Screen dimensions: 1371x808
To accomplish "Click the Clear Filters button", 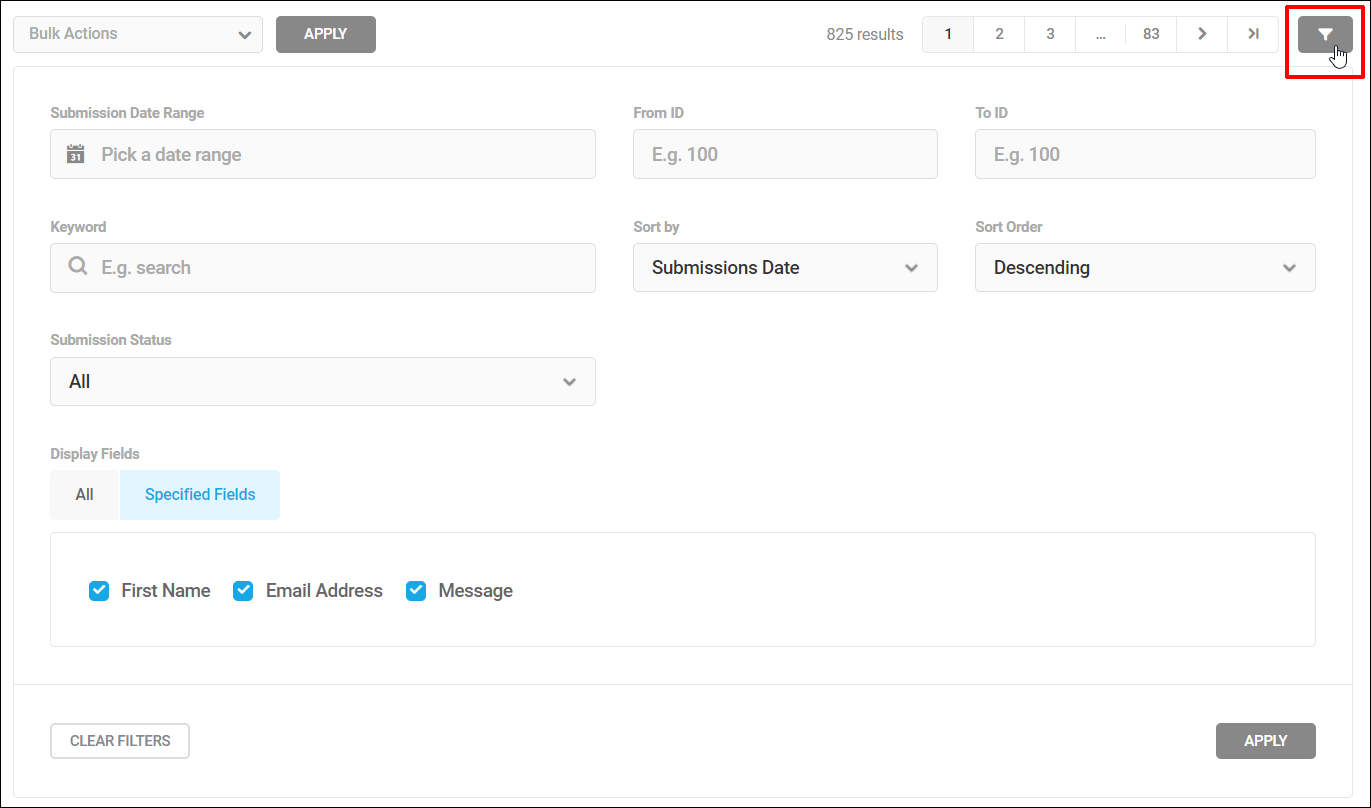I will click(120, 741).
